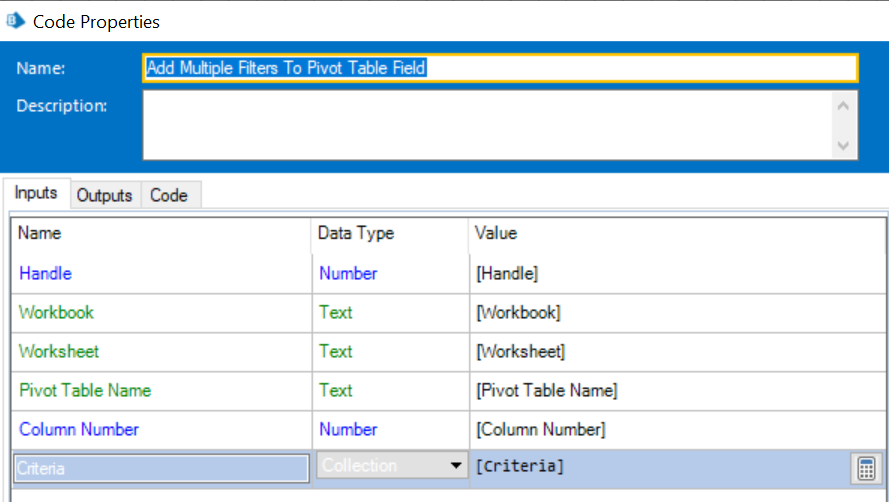Screen dimensions: 889x502
Task: Open the expression calculator for Criteria
Action: click(x=866, y=467)
